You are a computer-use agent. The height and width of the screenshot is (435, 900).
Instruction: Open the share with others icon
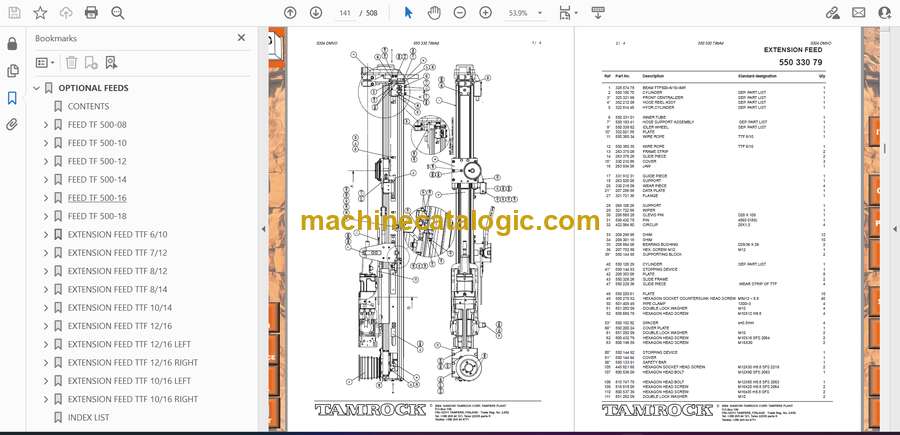(x=885, y=13)
